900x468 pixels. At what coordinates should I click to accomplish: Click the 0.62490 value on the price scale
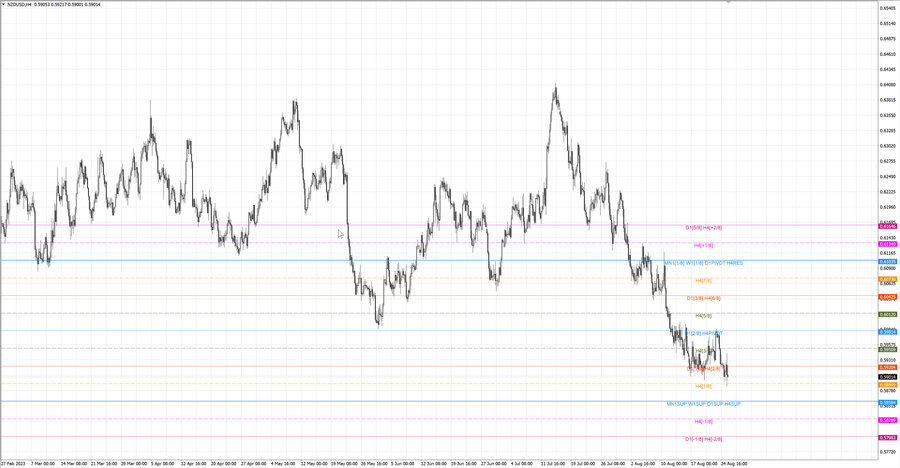coord(888,177)
